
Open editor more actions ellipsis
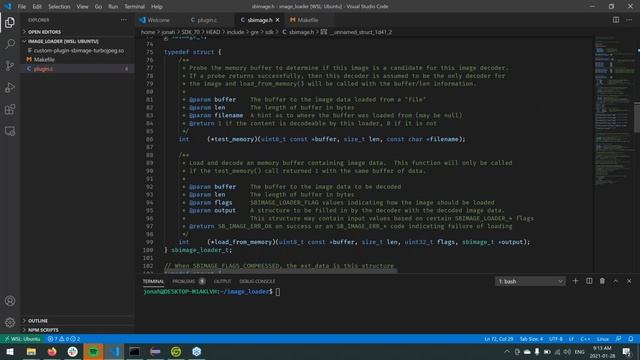click(x=629, y=20)
